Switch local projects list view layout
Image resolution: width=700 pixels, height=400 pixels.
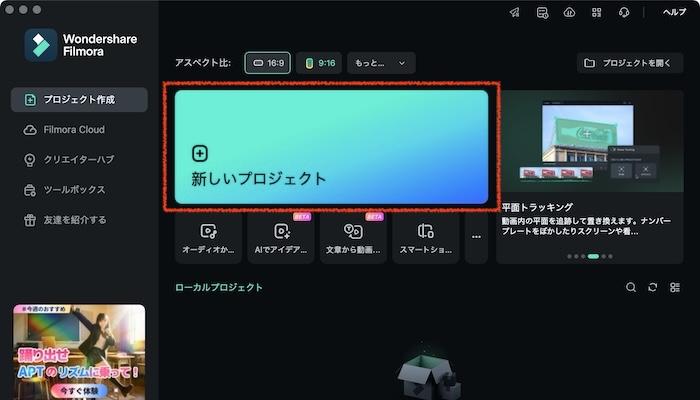(x=675, y=287)
